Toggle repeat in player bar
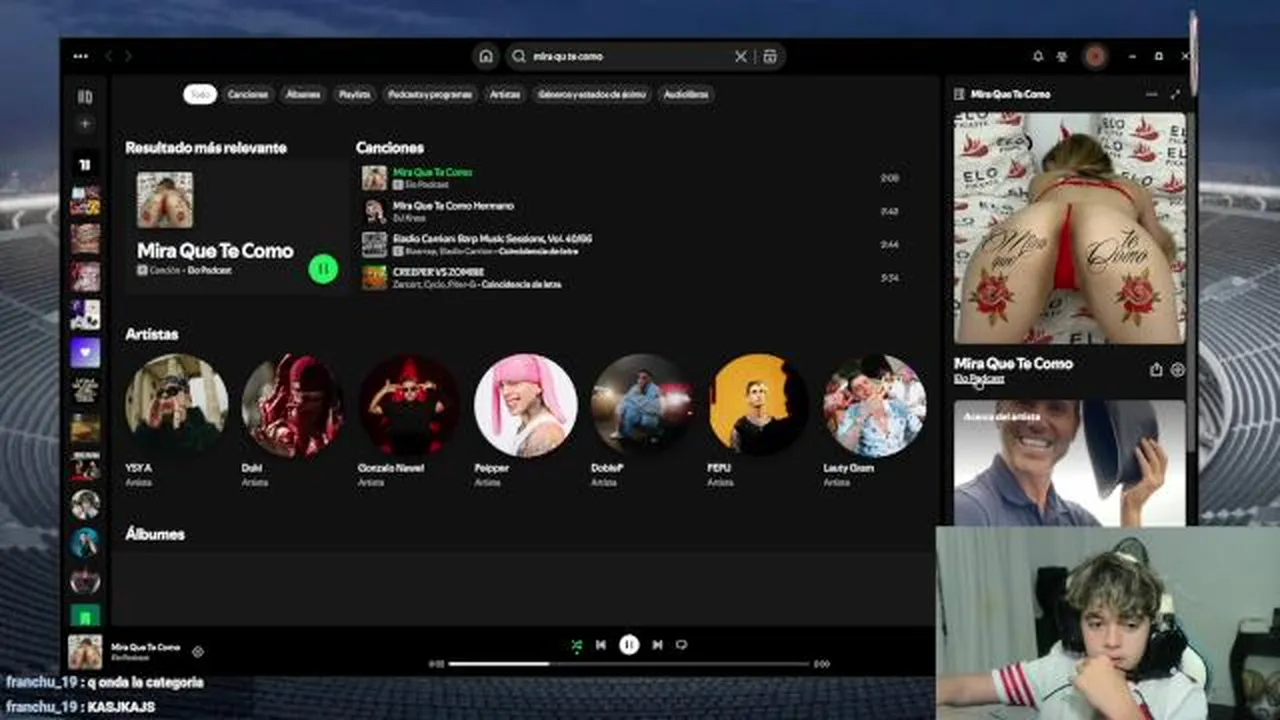Viewport: 1280px width, 720px height. (682, 645)
